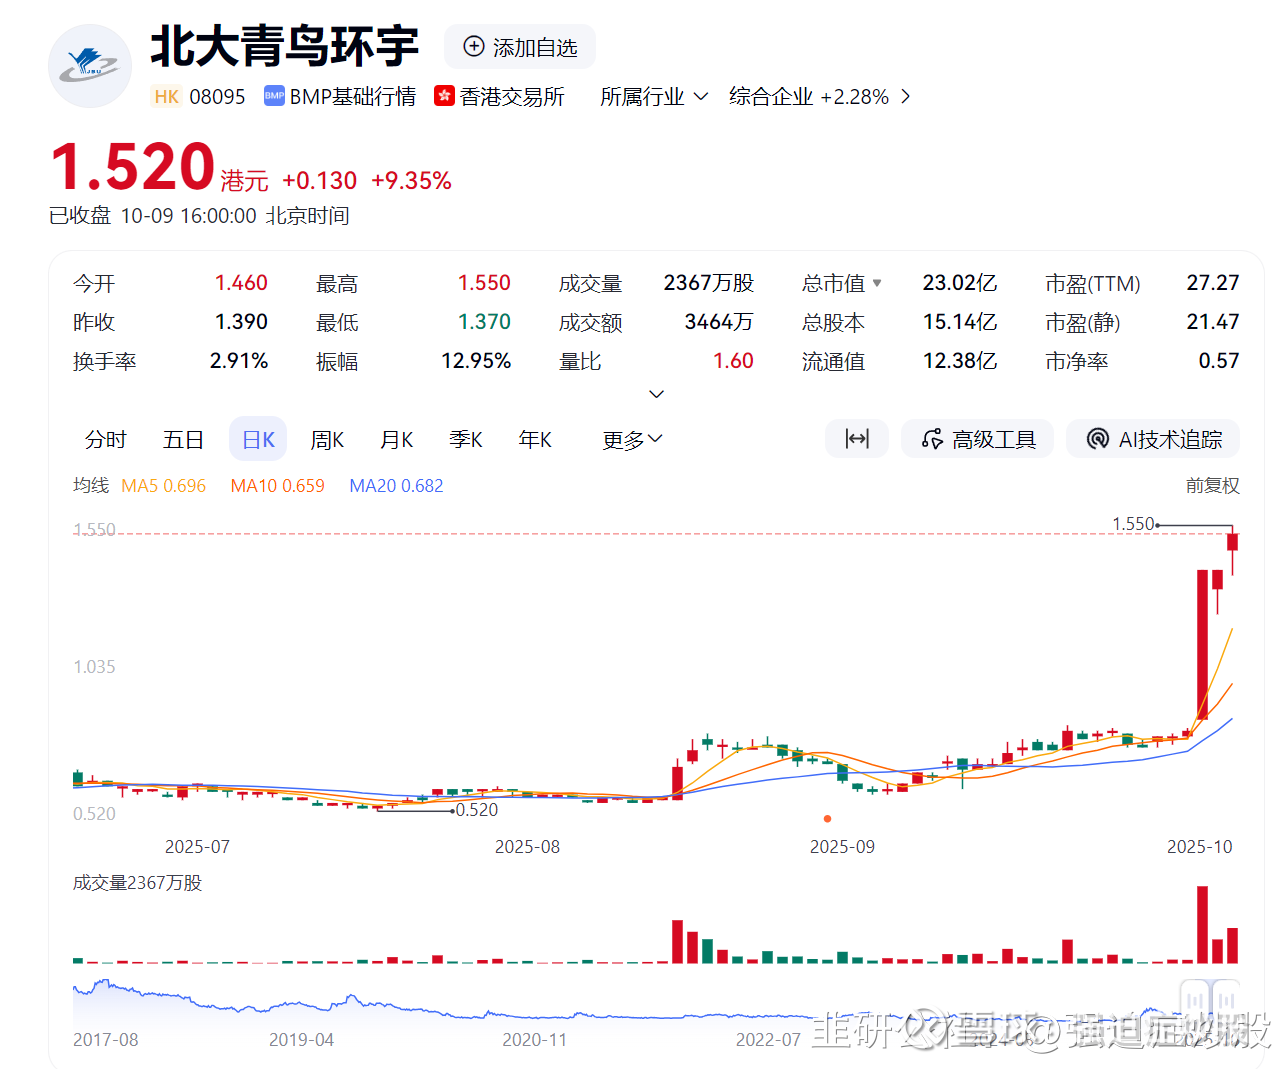Click the MA5 0.696 indicator label
This screenshot has width=1287, height=1069.
(163, 485)
